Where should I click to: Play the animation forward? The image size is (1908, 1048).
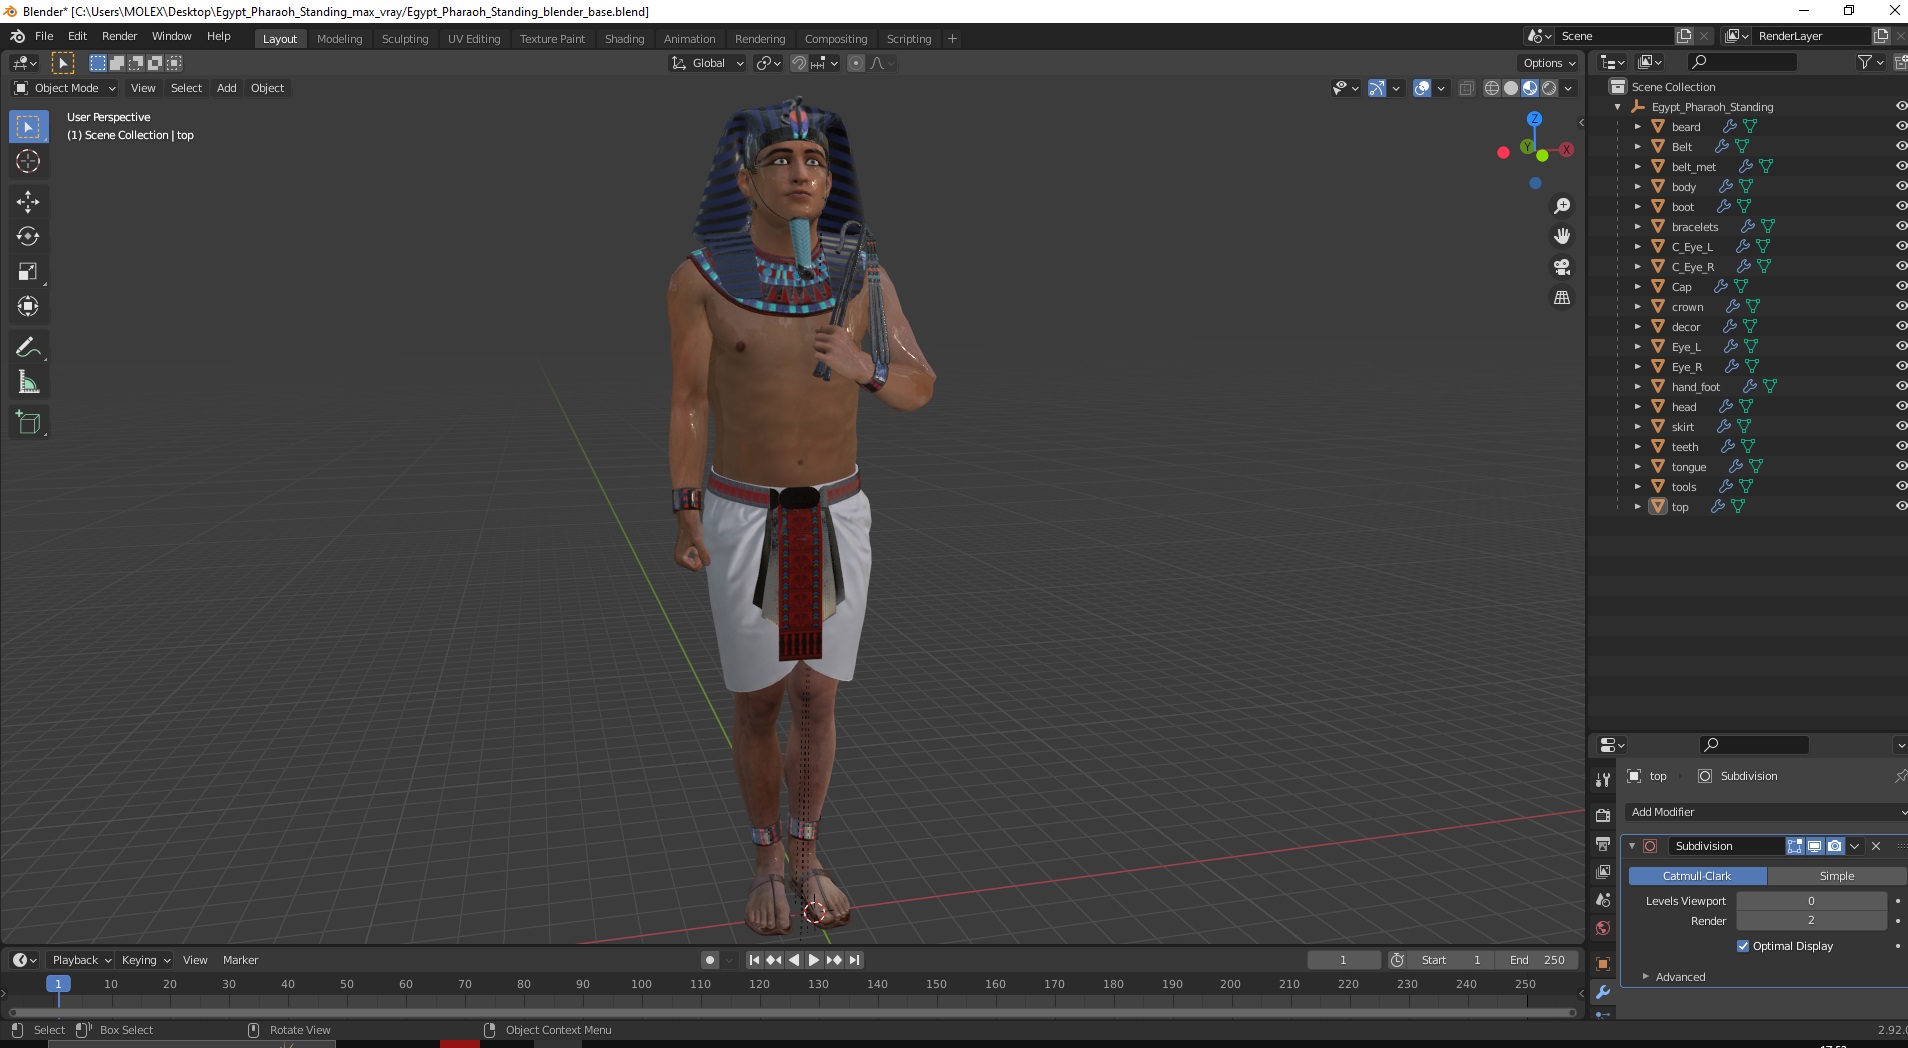tap(814, 960)
